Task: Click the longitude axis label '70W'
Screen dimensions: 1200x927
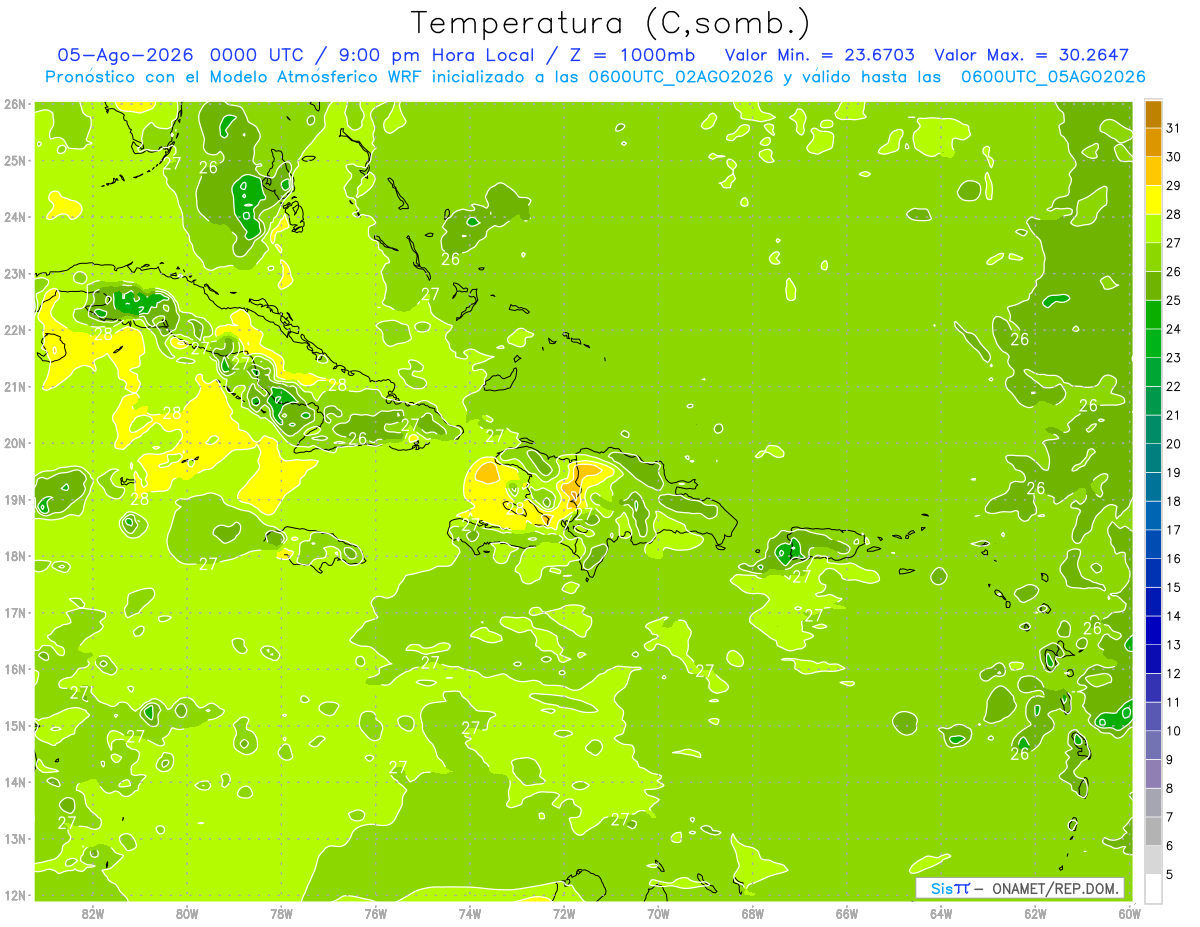Action: [x=658, y=914]
